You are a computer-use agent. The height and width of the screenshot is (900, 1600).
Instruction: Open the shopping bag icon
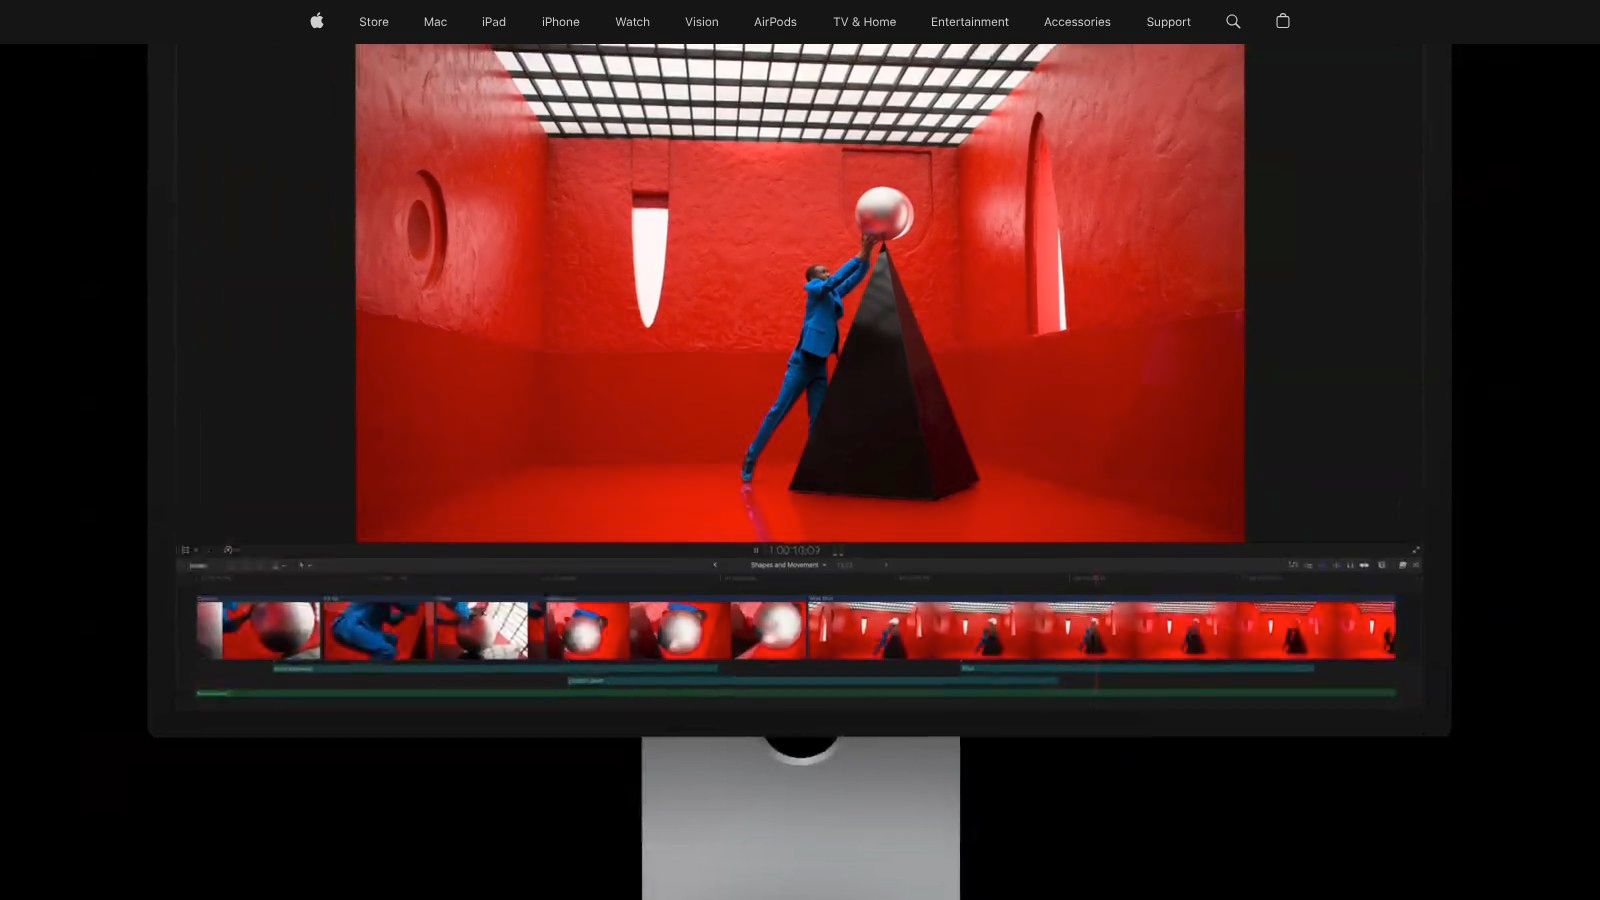pyautogui.click(x=1283, y=21)
